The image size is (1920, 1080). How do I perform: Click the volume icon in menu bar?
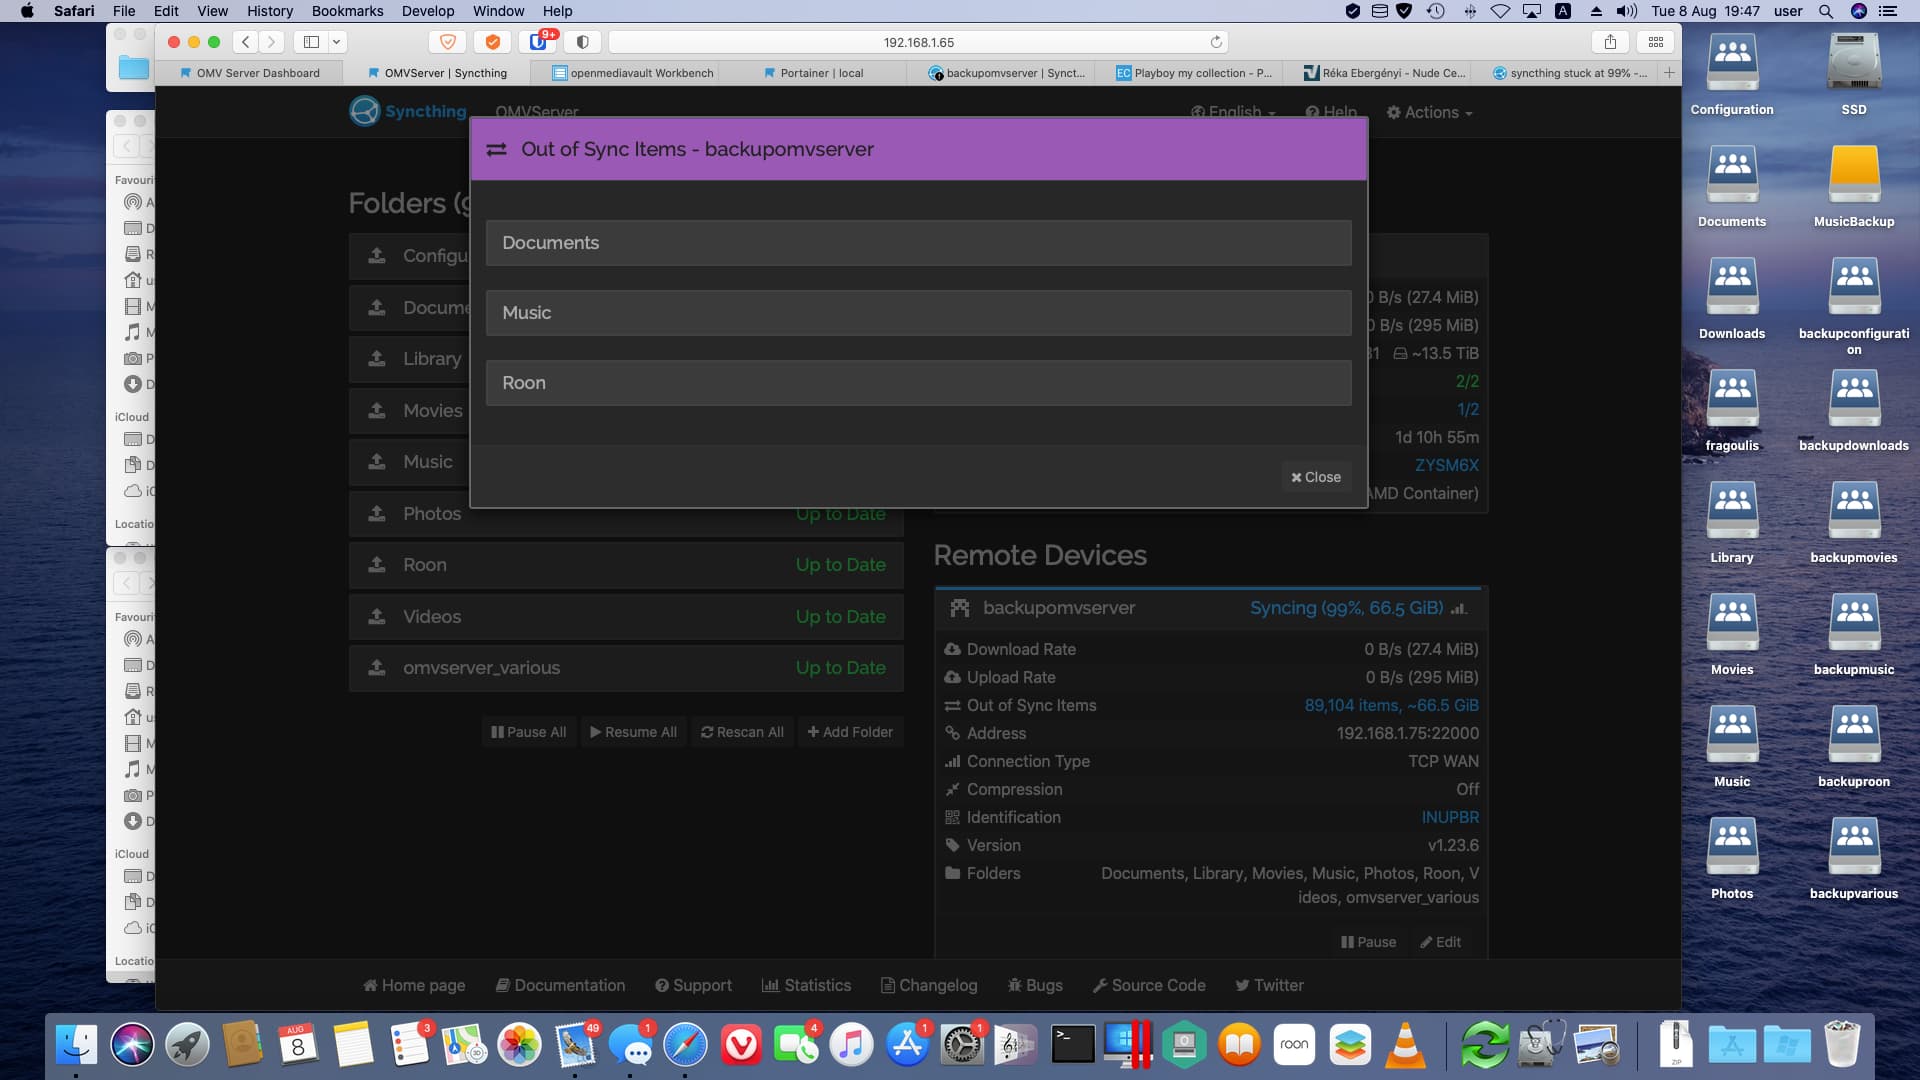point(1626,11)
